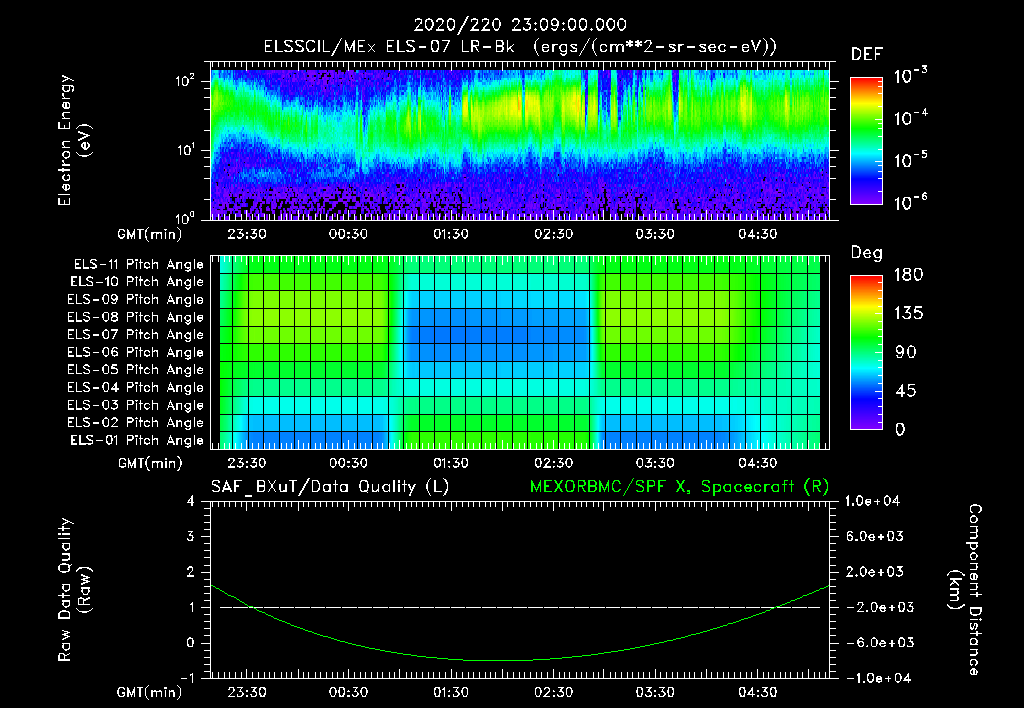The height and width of the screenshot is (708, 1024).
Task: Click the 4 tick on data quality axis
Action: point(191,502)
